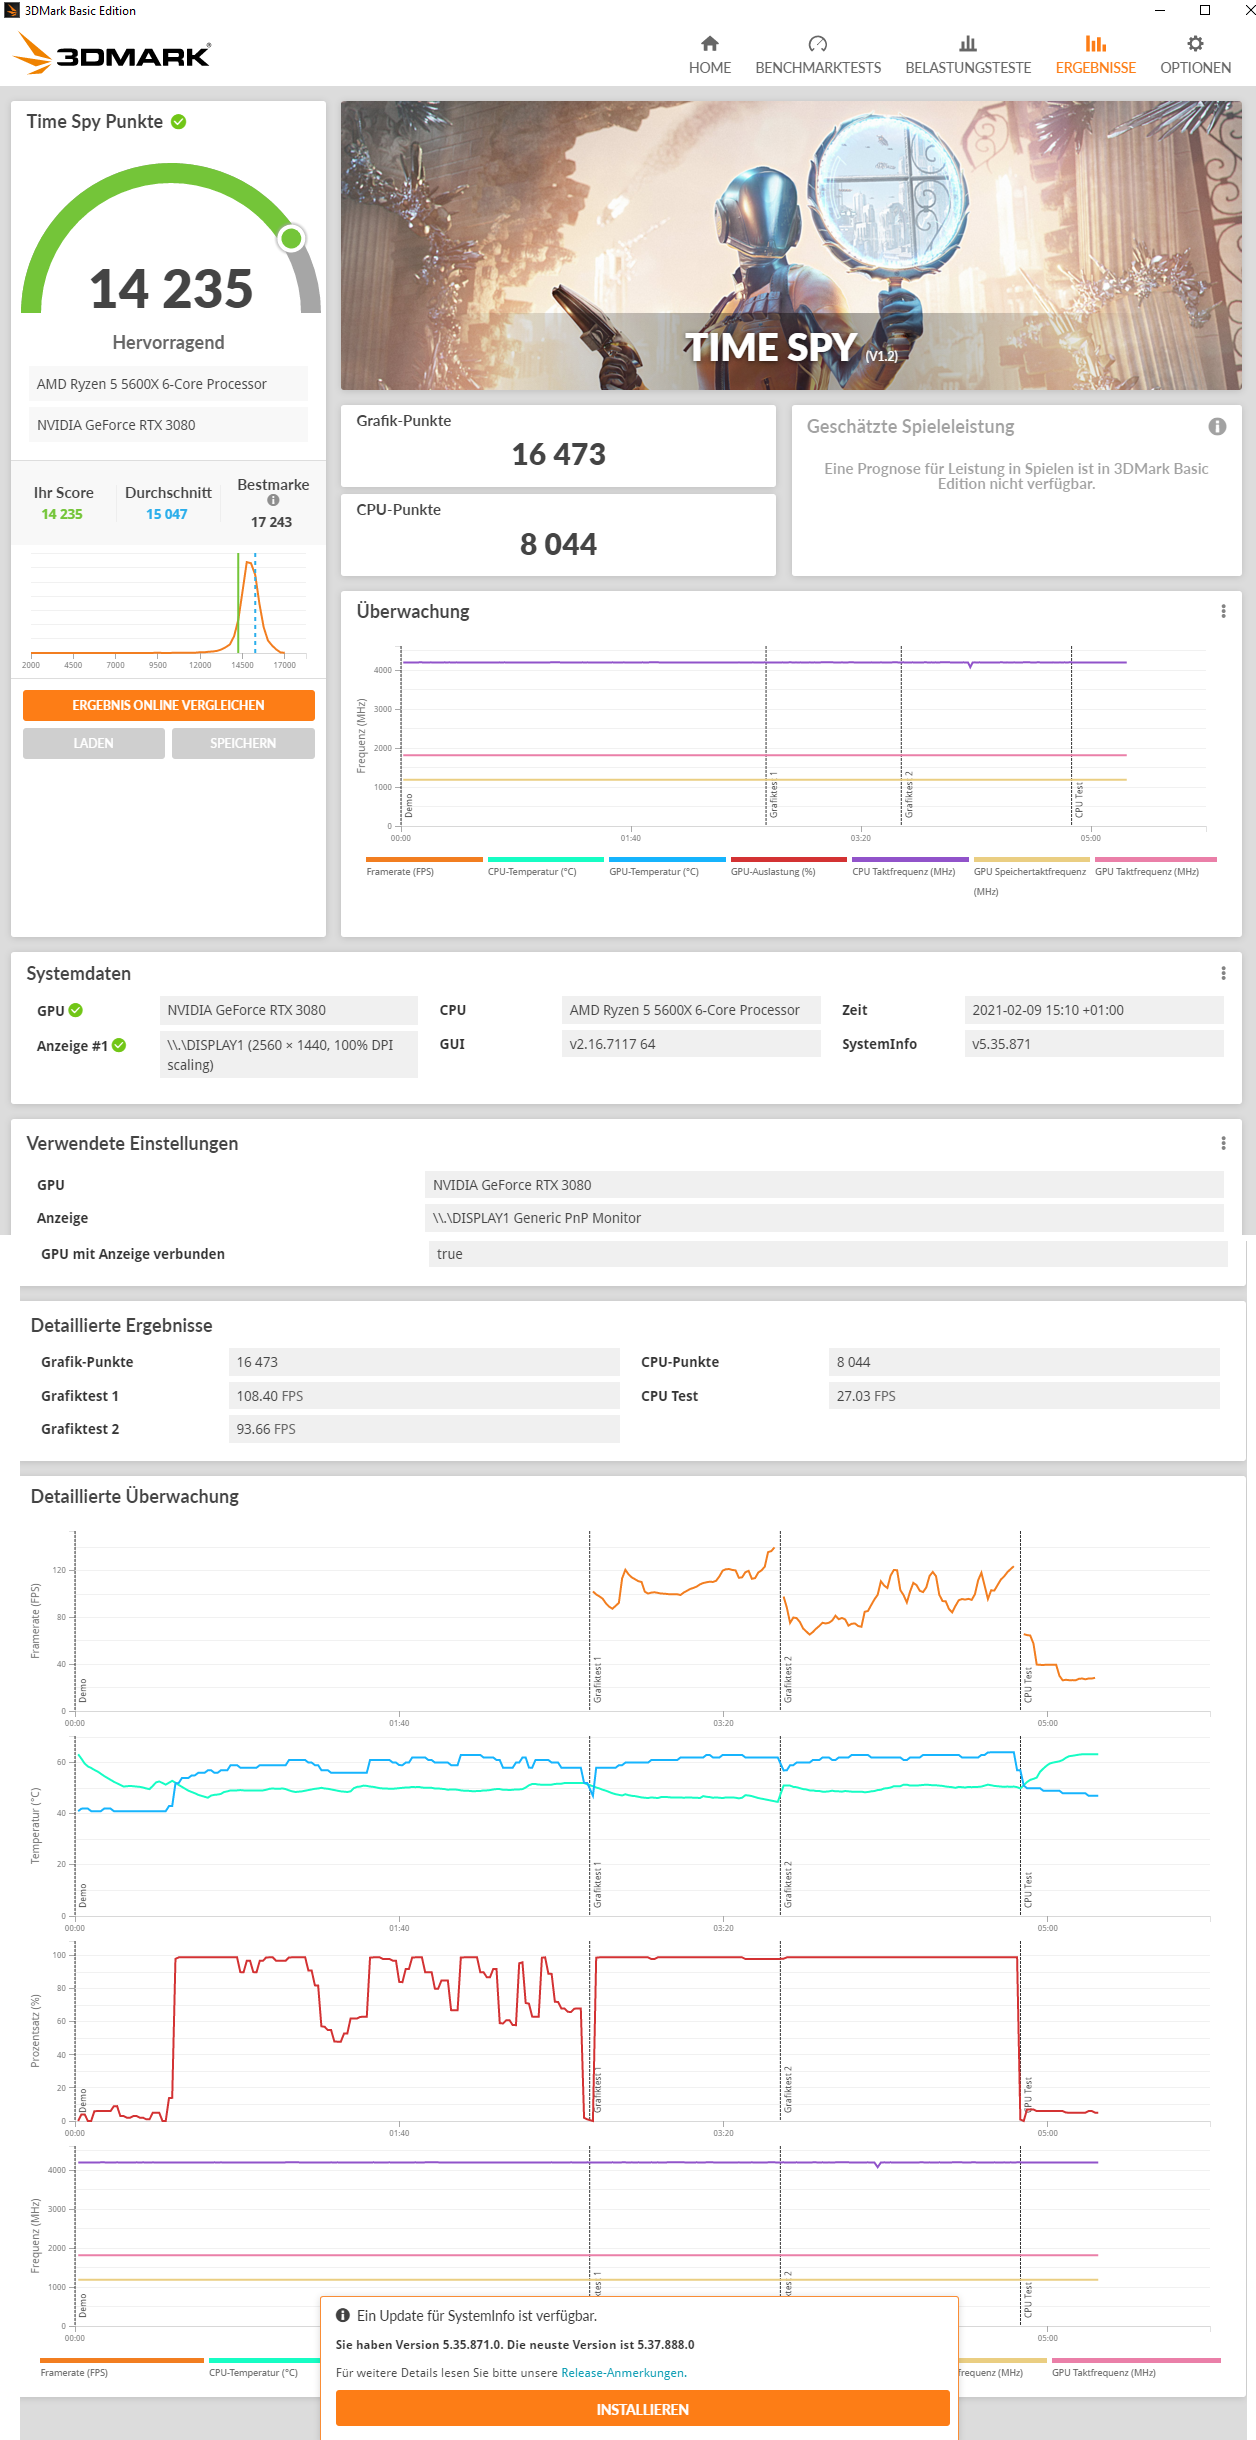The height and width of the screenshot is (2440, 1256).
Task: Click the Optionen gear icon
Action: coord(1195,43)
